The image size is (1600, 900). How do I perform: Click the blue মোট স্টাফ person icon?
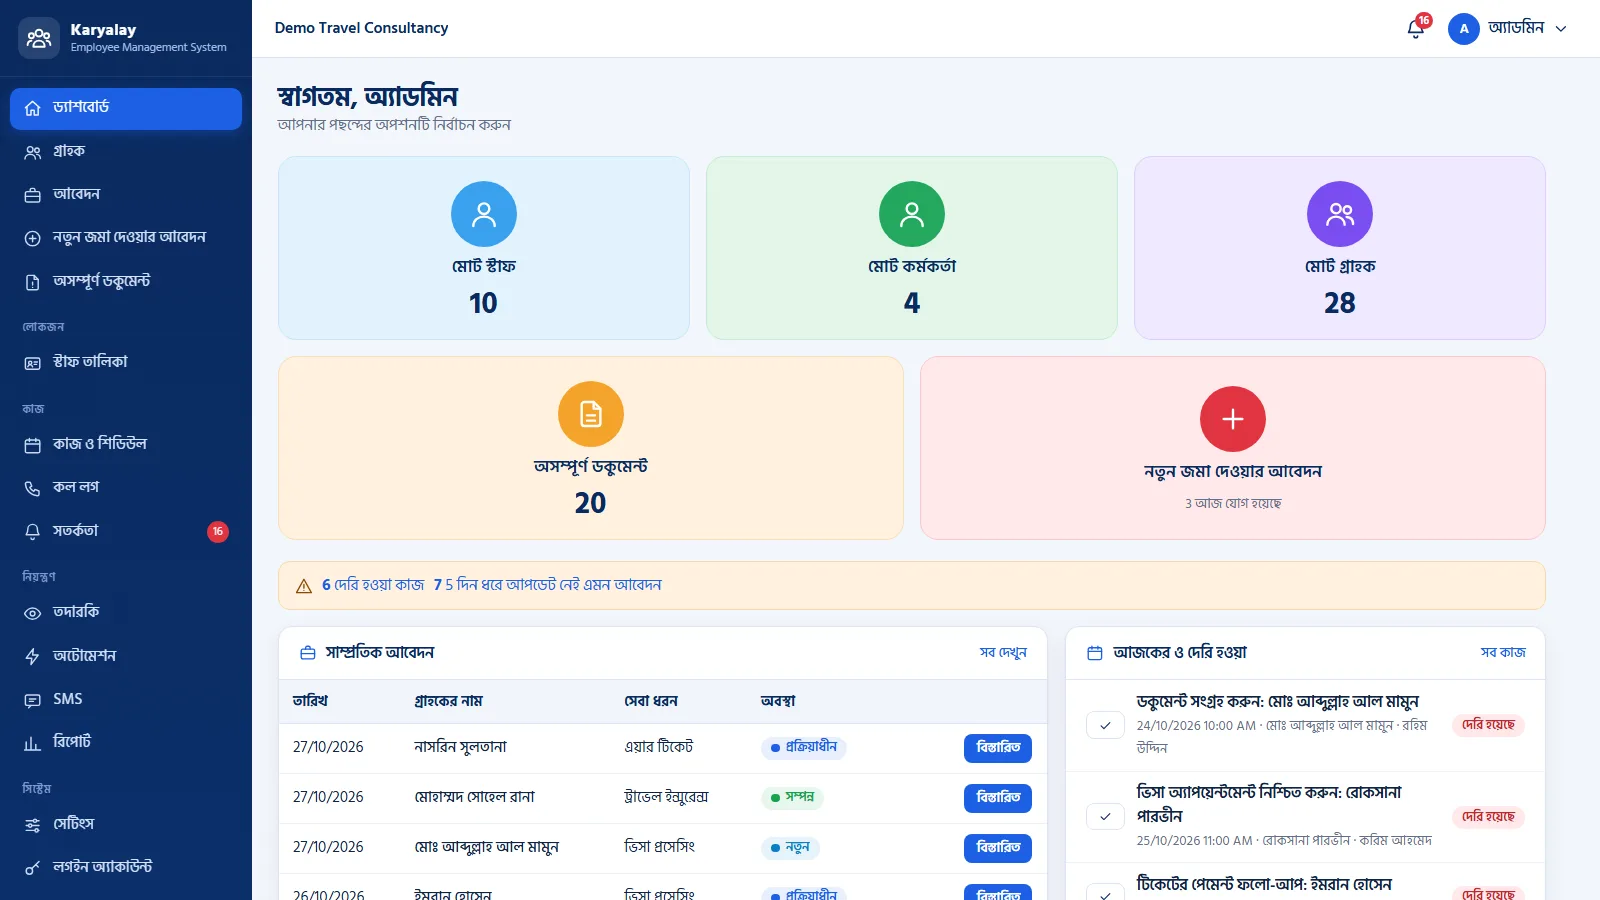tap(484, 214)
